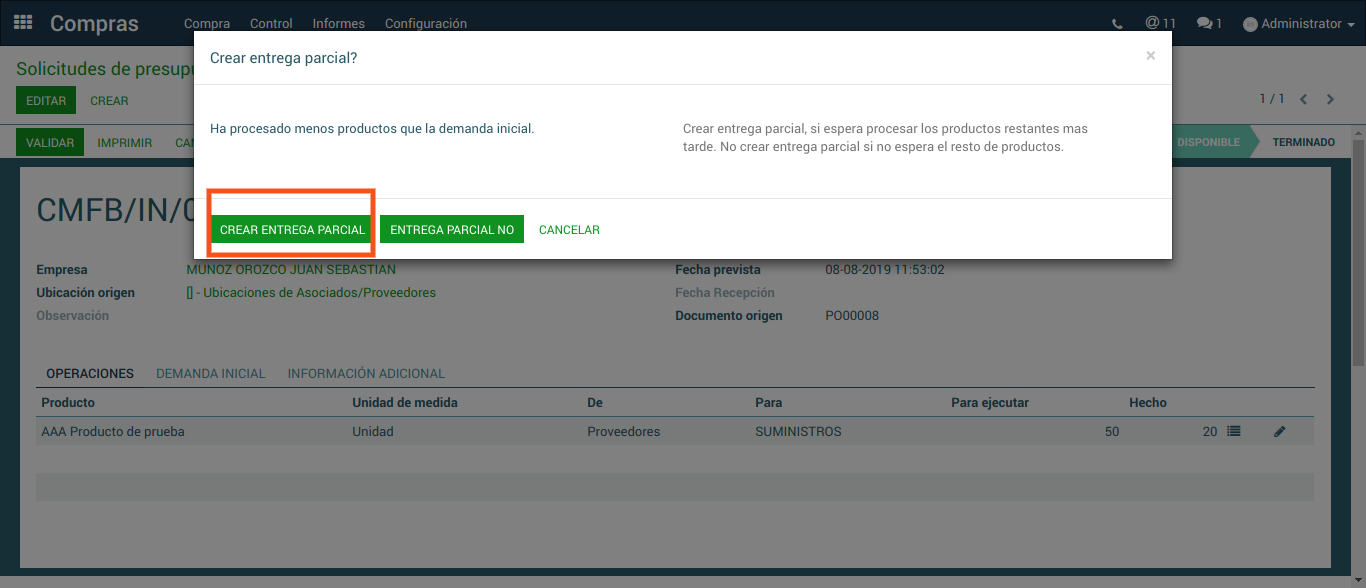Click the pencil edit icon in product row
This screenshot has height=588, width=1366.
click(x=1280, y=432)
